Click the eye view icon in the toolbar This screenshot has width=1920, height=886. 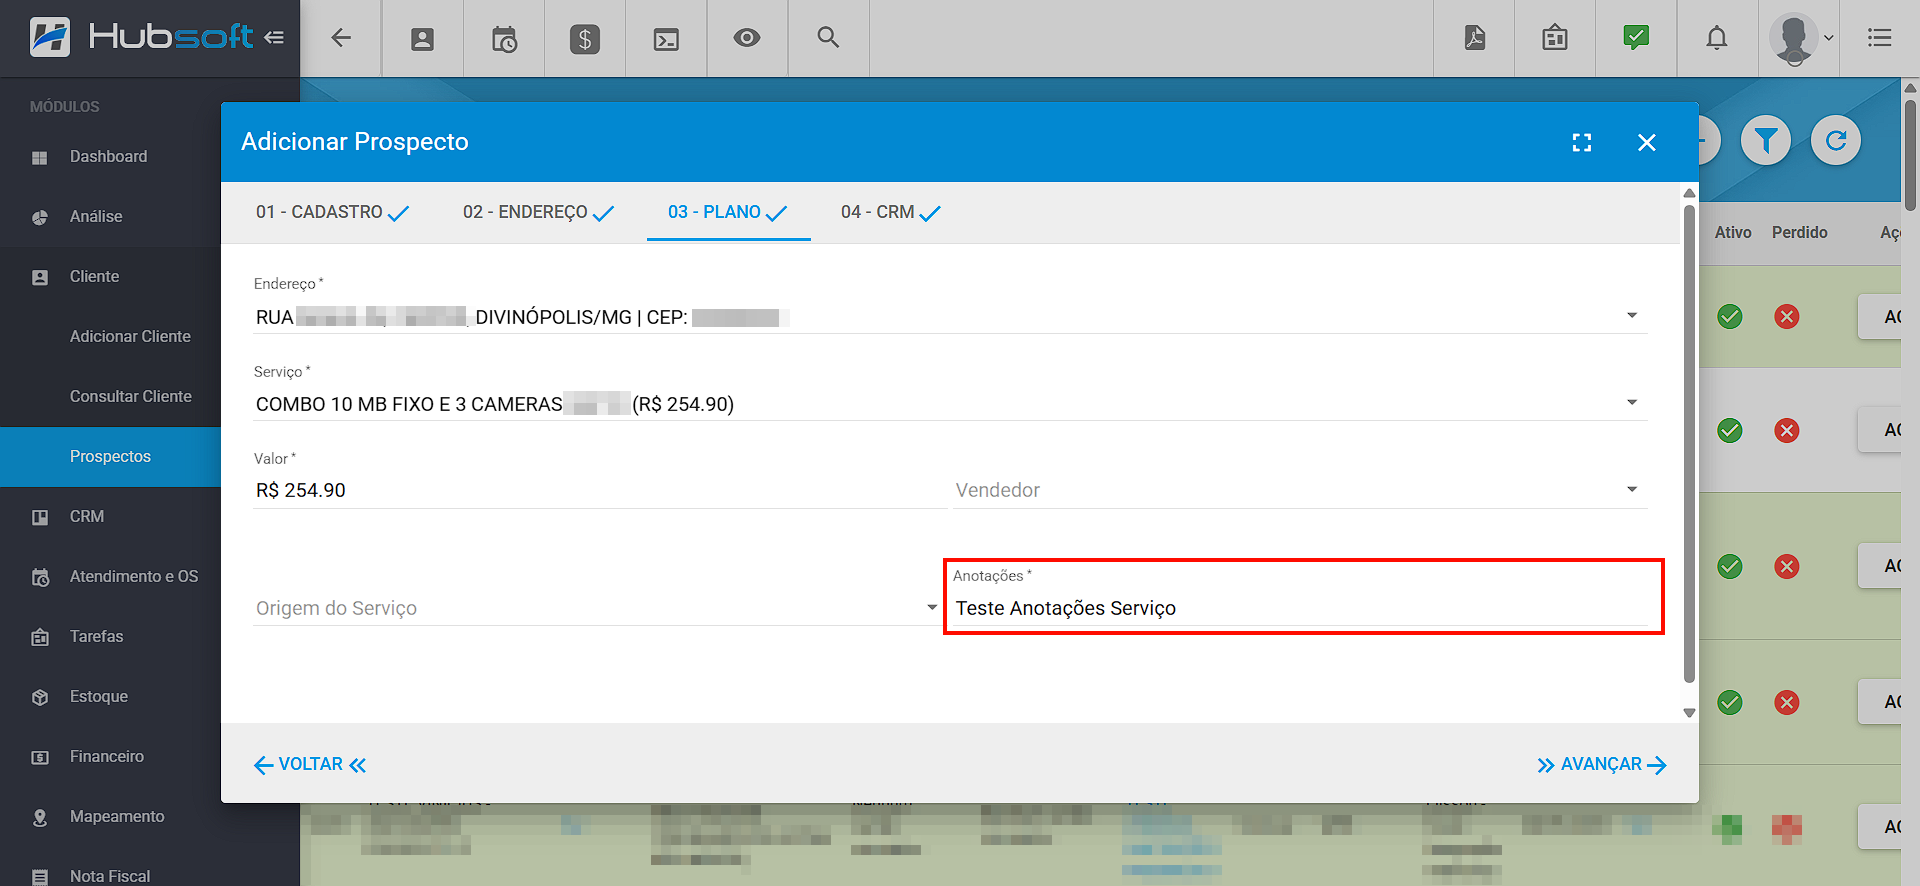point(747,38)
